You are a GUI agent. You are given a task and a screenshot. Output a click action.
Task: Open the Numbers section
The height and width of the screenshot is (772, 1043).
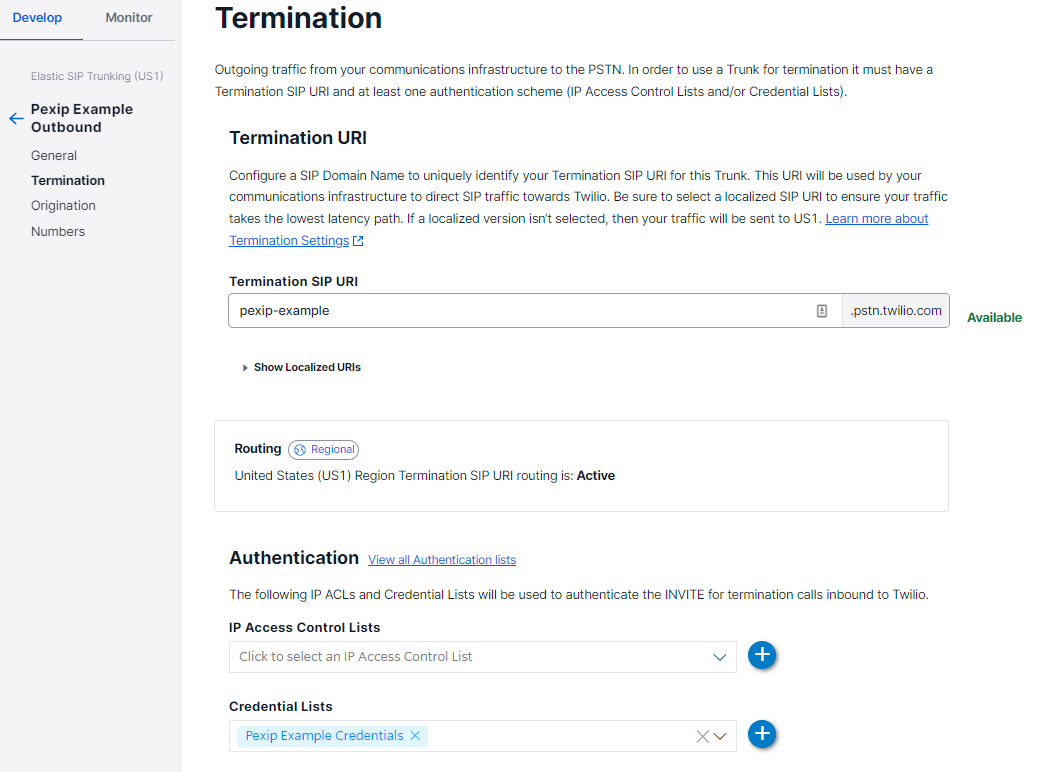point(58,231)
